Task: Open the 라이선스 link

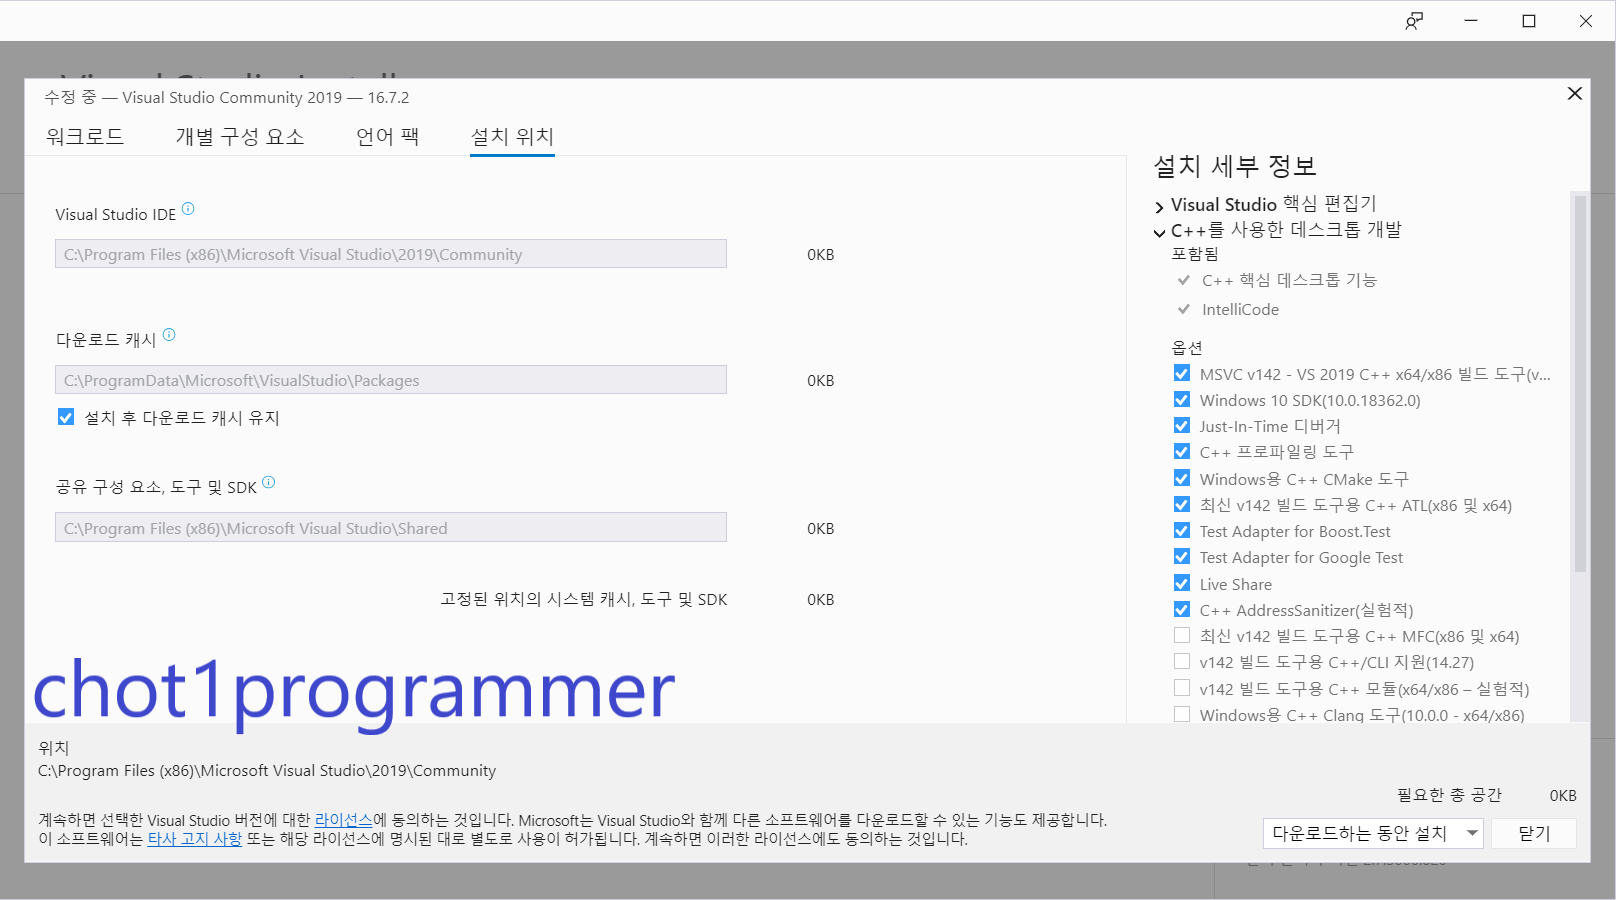Action: [342, 819]
